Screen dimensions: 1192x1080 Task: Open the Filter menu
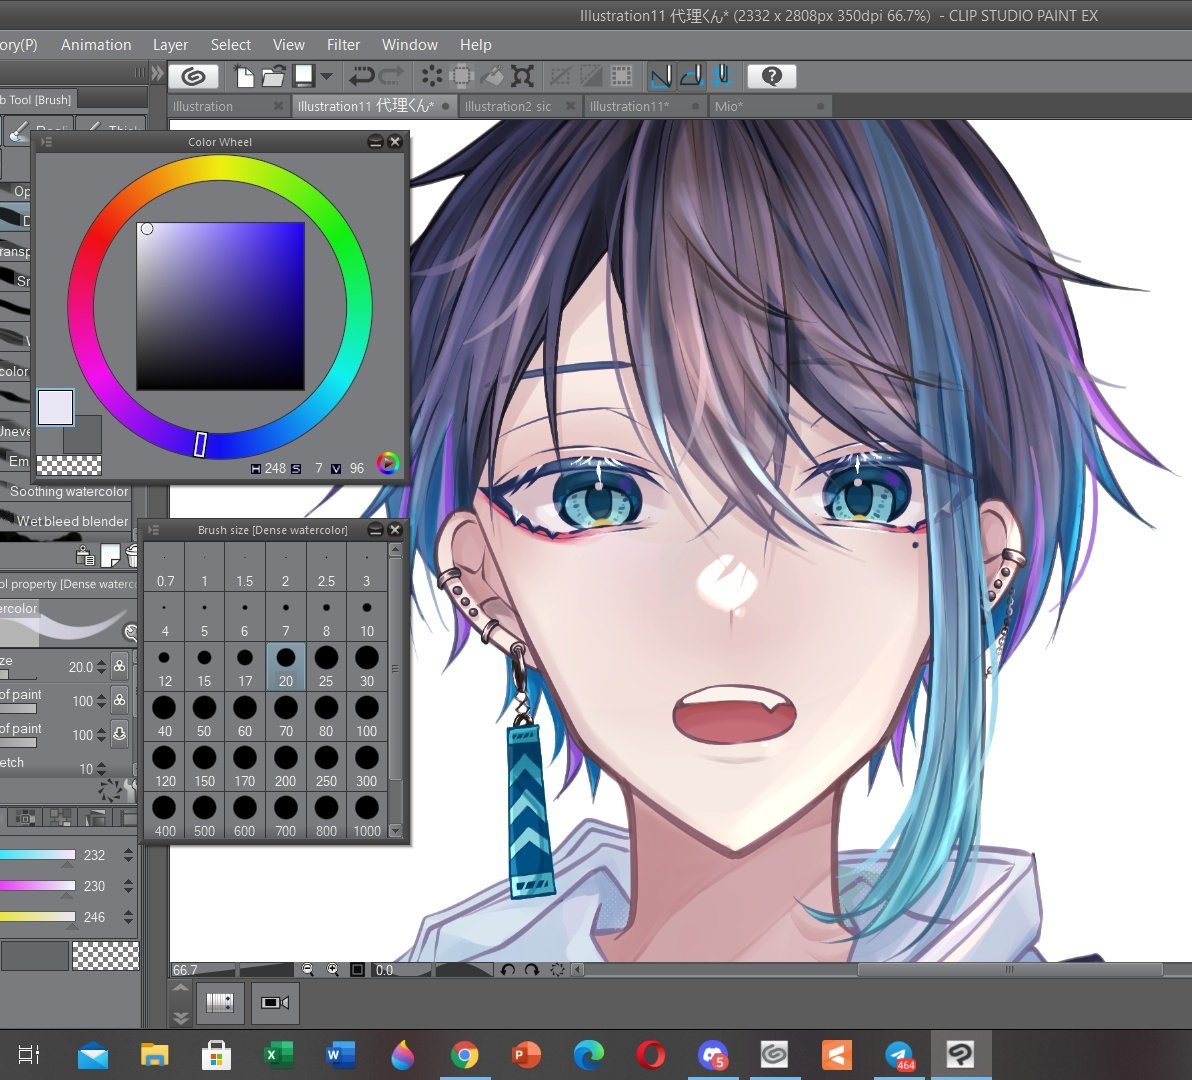point(343,45)
